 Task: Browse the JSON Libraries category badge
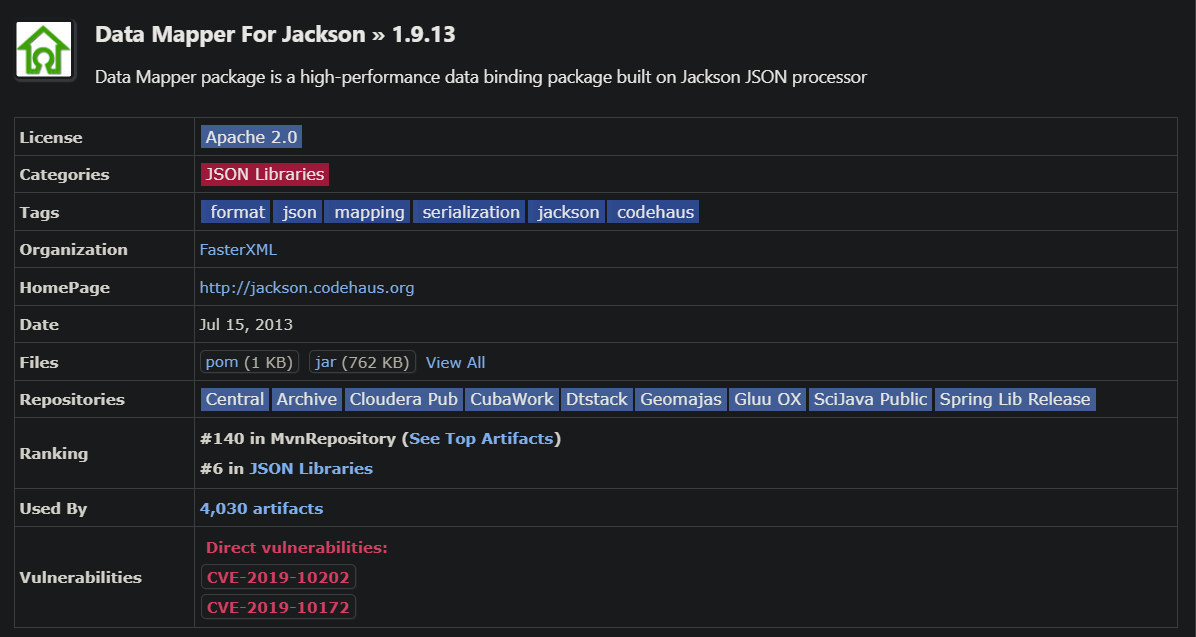coord(264,174)
